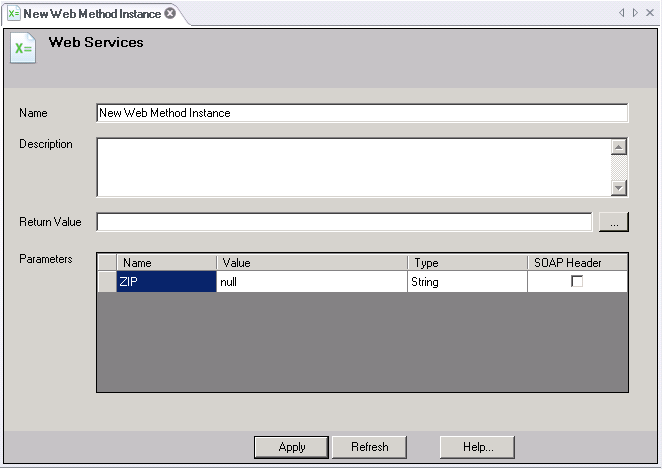Click the Return Value input field
Viewport: 662px width, 469px height.
[x=344, y=222]
